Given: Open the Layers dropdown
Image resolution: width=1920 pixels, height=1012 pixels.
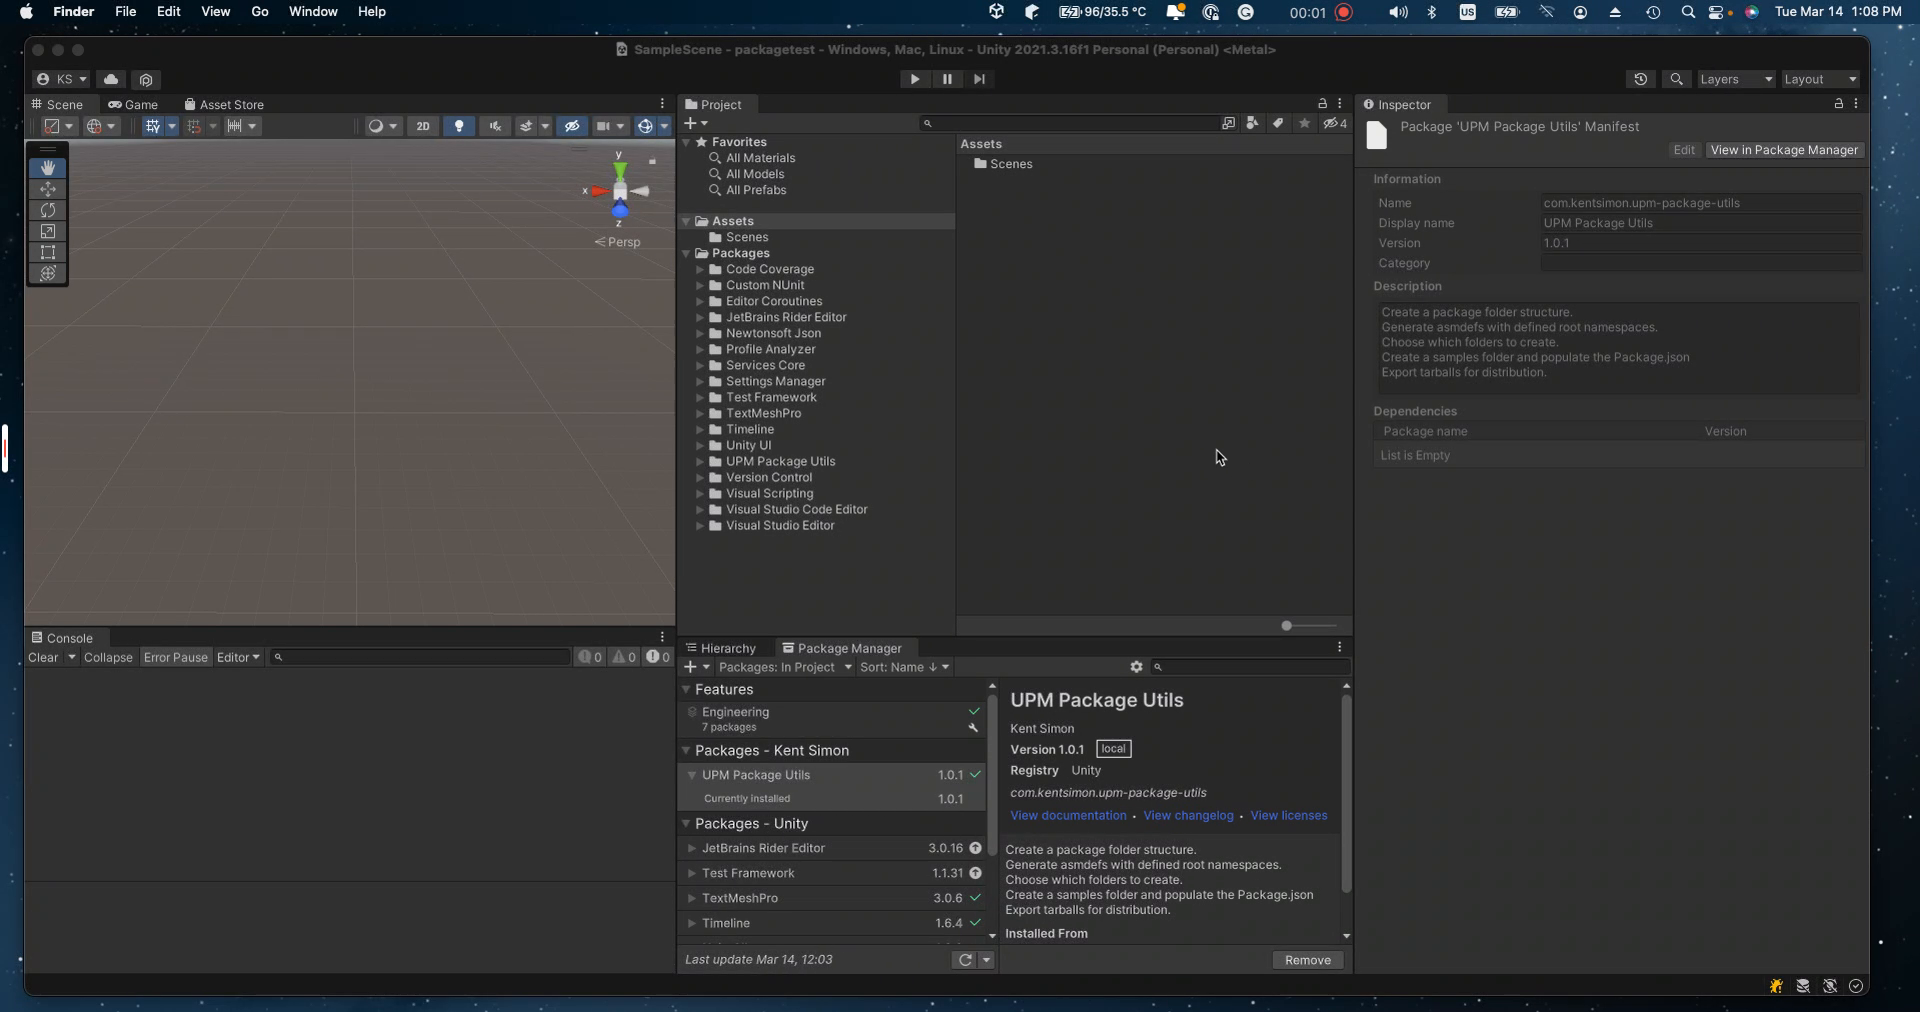Looking at the screenshot, I should 1735,79.
